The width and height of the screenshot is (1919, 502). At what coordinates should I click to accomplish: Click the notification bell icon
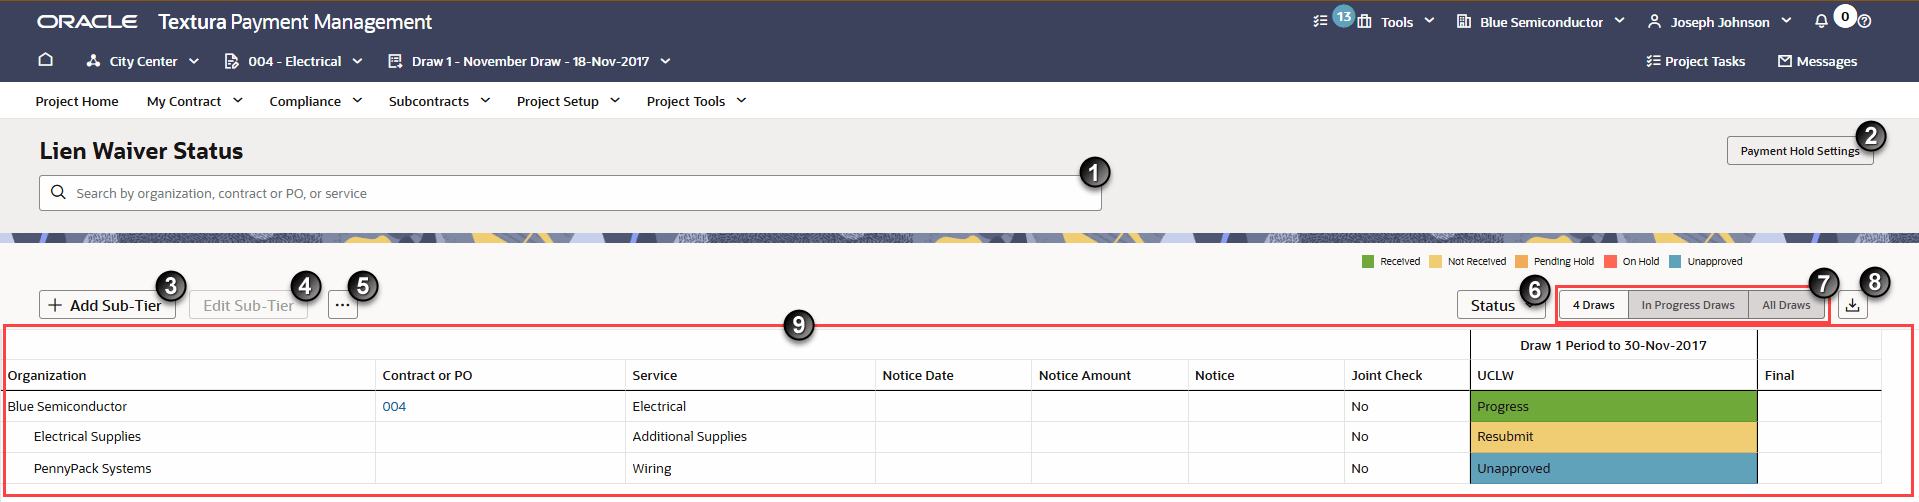point(1821,21)
